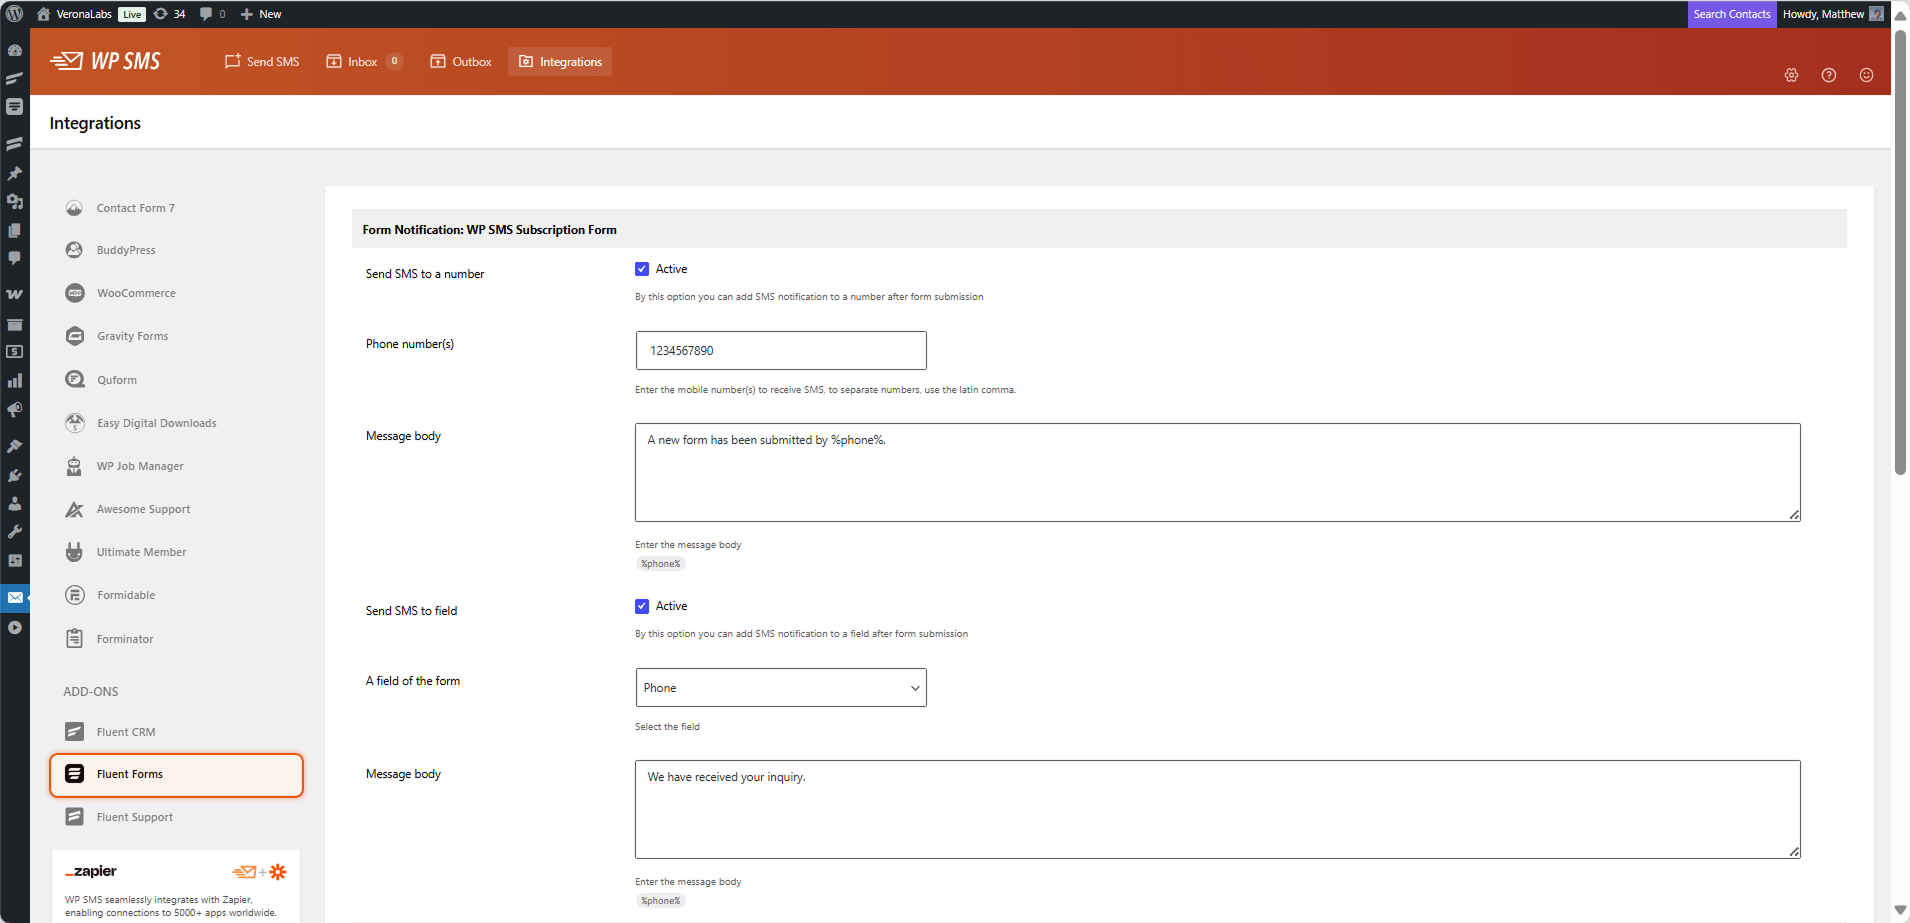Select the Integrations tab
Screen dimensions: 1910x923
pyautogui.click(x=560, y=62)
